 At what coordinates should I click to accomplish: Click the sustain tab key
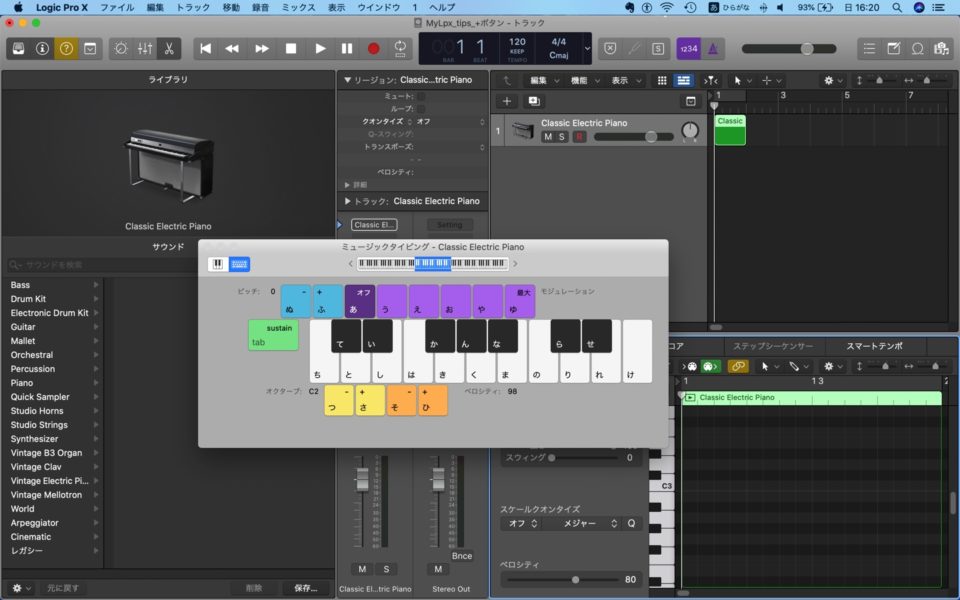pos(273,335)
